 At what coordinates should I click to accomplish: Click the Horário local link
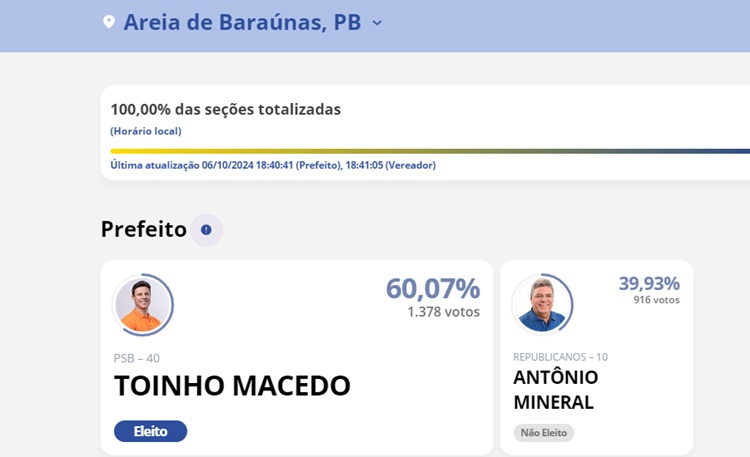pos(146,131)
